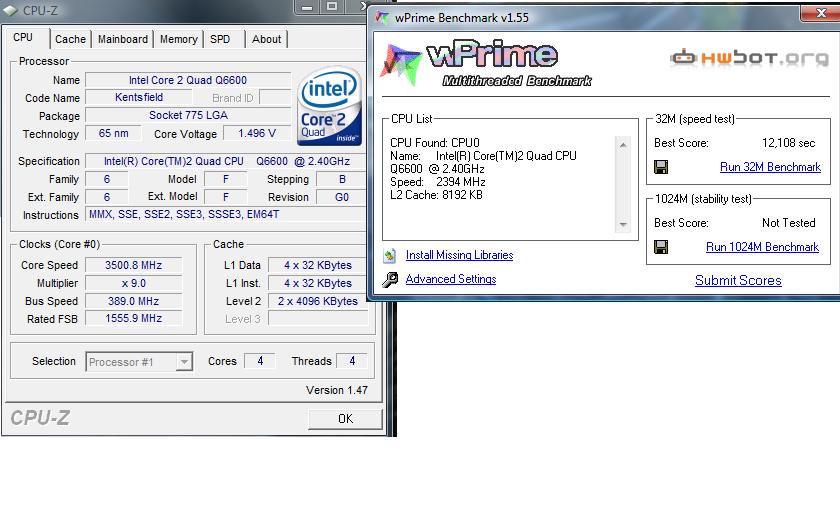Click the Advanced Settings wrench icon
The width and height of the screenshot is (840, 525).
390,279
